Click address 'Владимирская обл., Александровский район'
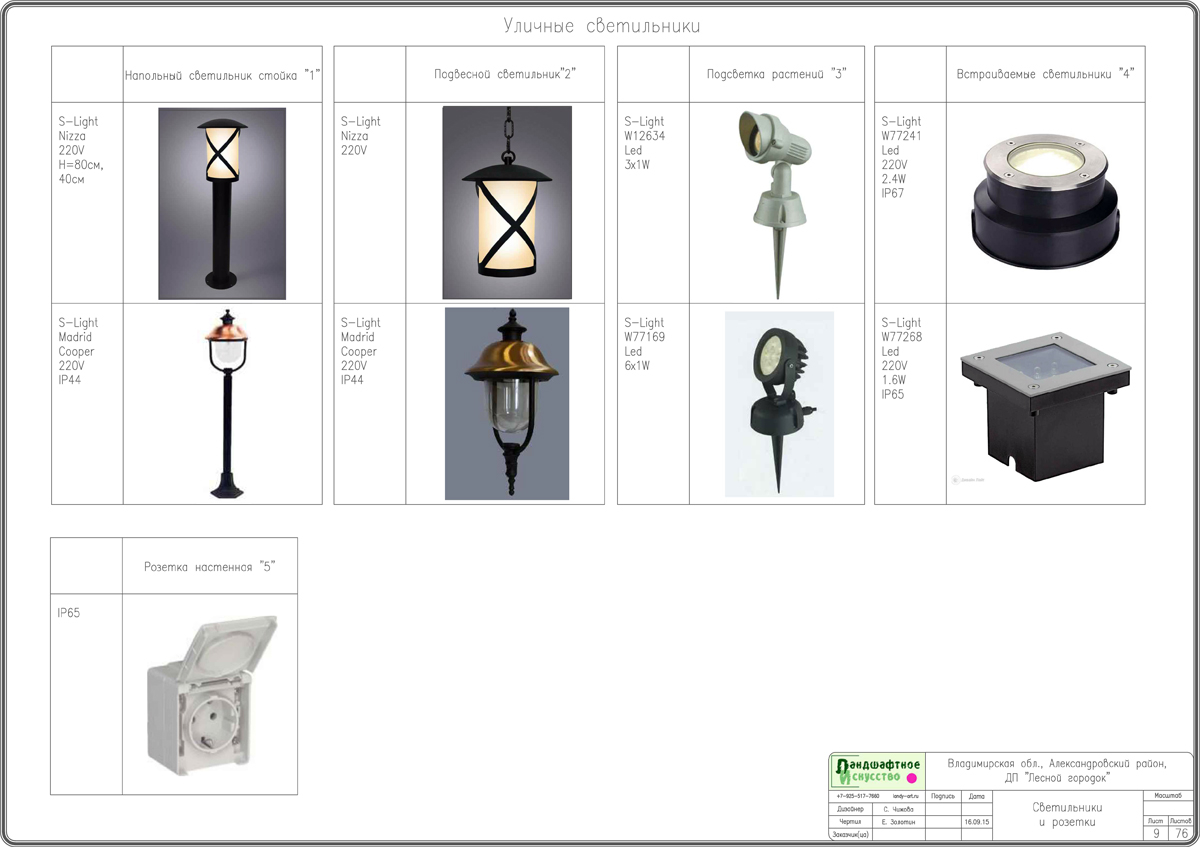The width and height of the screenshot is (1200, 847). (x=1057, y=764)
